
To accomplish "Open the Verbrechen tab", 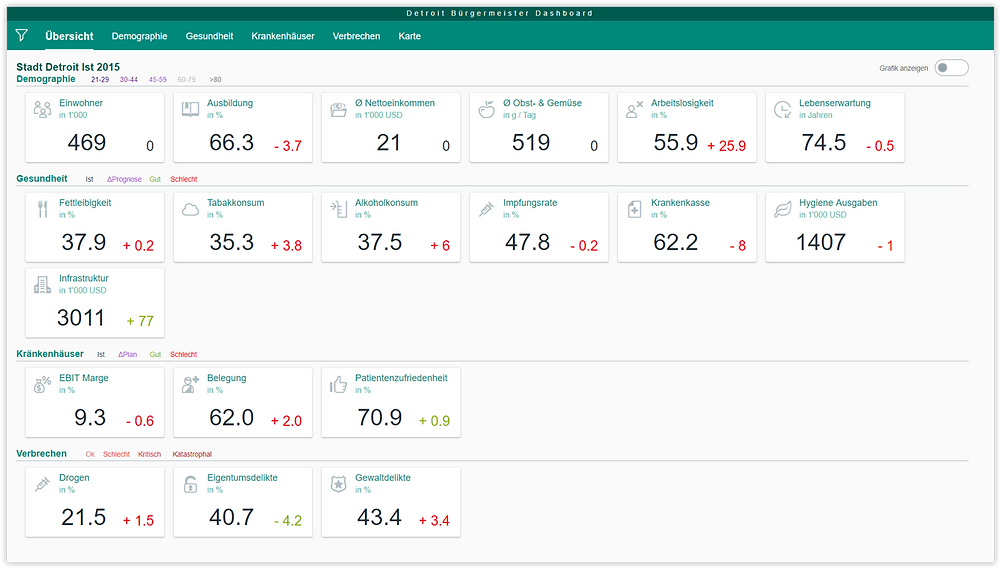I will pyautogui.click(x=356, y=36).
